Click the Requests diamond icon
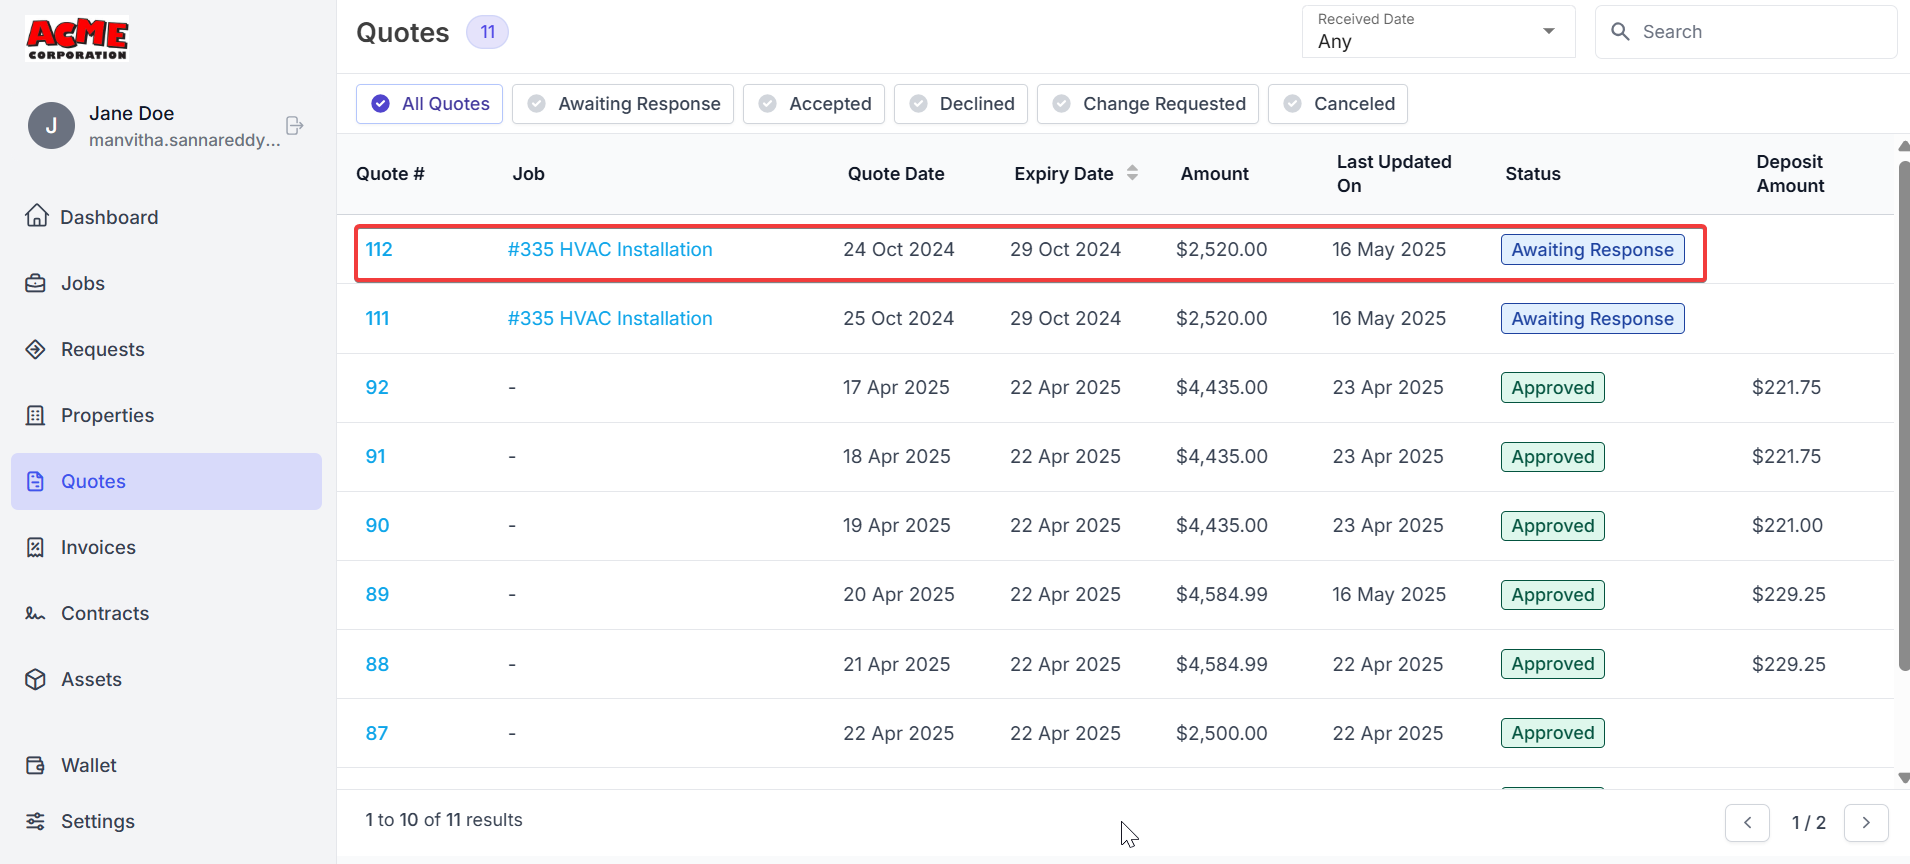 (x=36, y=349)
